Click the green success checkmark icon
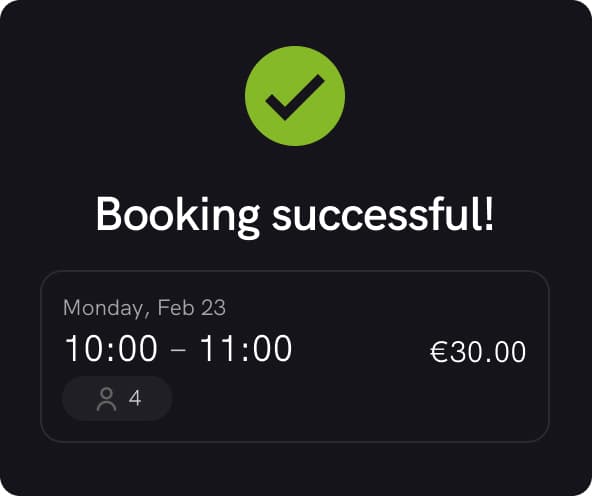 click(x=295, y=96)
